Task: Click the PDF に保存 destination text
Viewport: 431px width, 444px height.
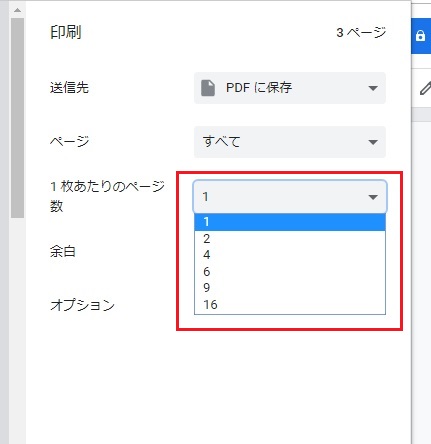Action: (x=259, y=88)
